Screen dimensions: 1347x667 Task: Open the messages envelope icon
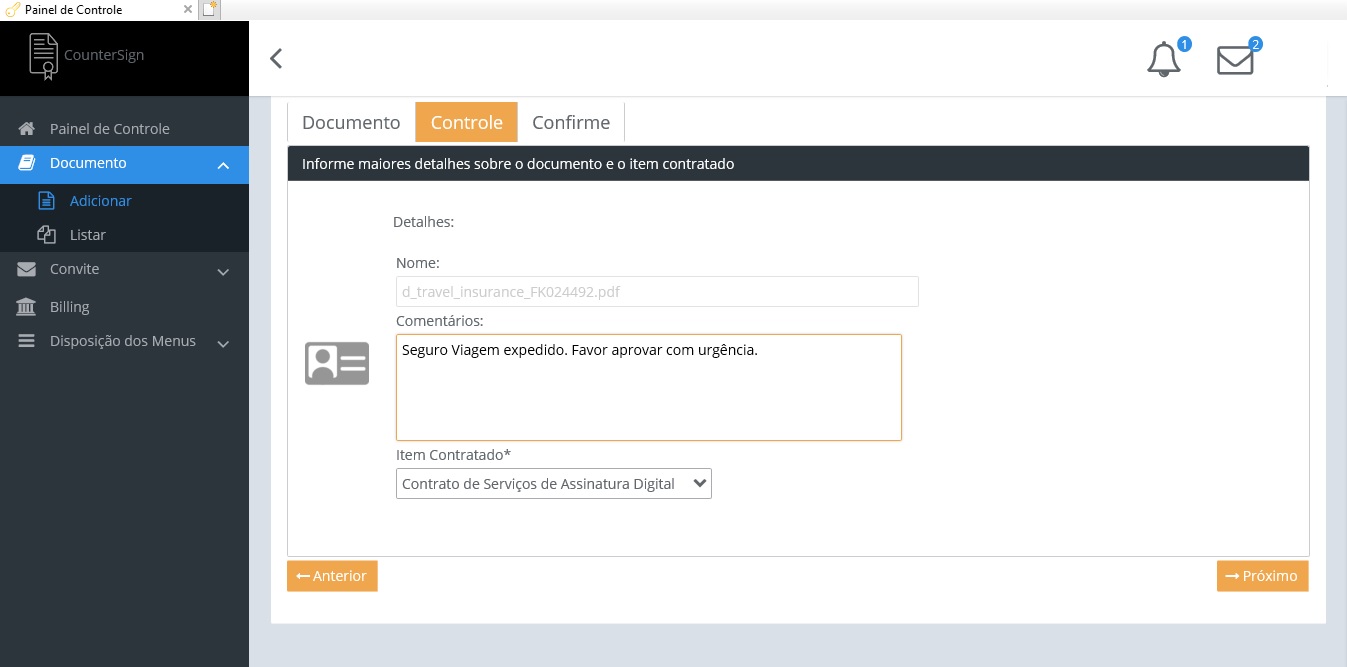1235,60
